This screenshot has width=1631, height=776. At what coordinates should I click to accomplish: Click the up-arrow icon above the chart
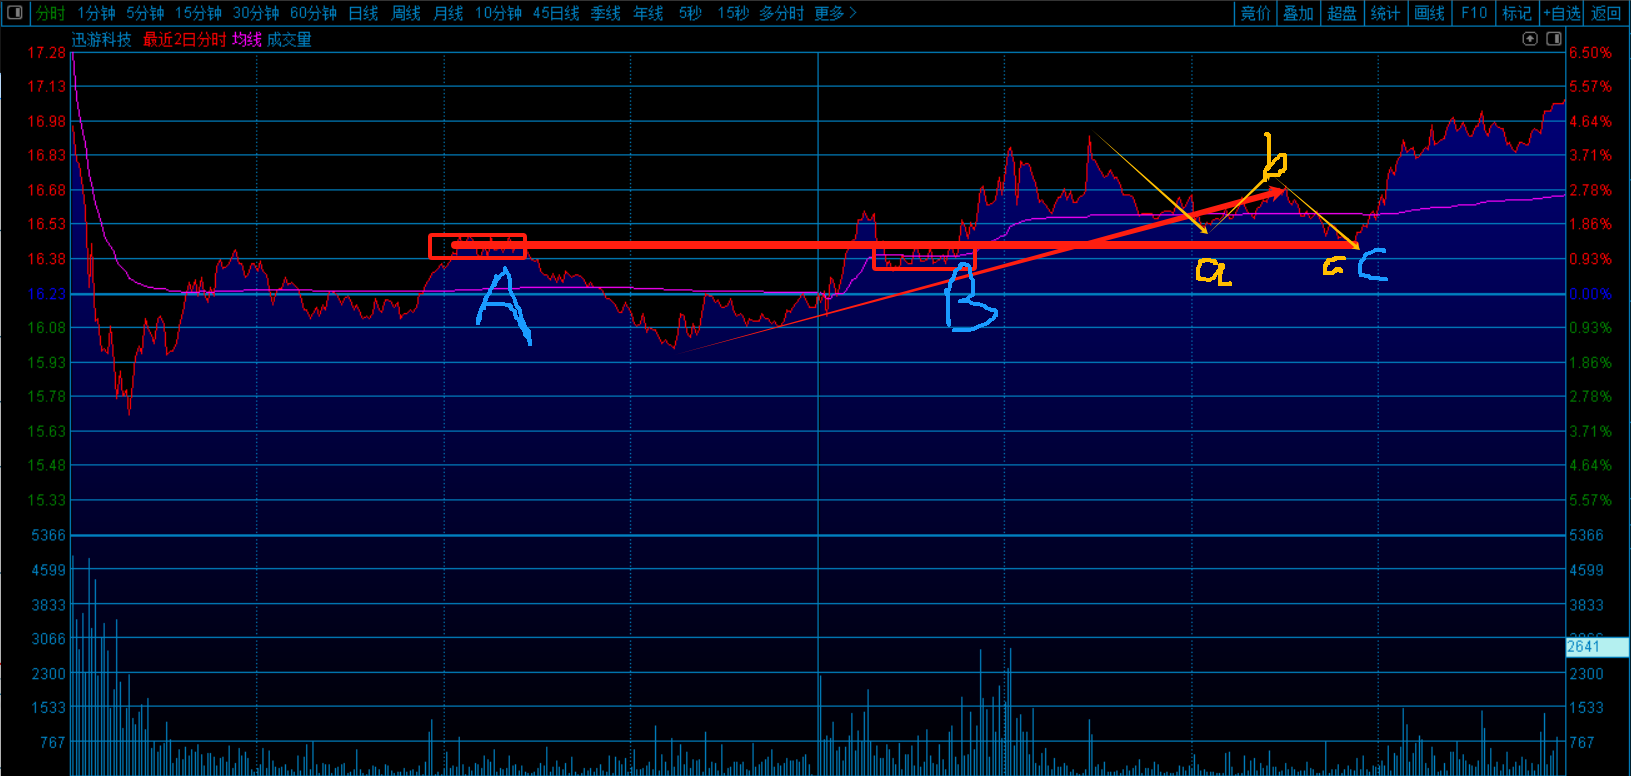click(x=1530, y=38)
